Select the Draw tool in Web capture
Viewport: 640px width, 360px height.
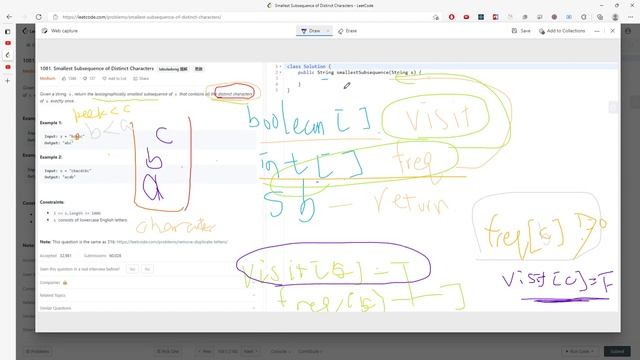pyautogui.click(x=311, y=31)
